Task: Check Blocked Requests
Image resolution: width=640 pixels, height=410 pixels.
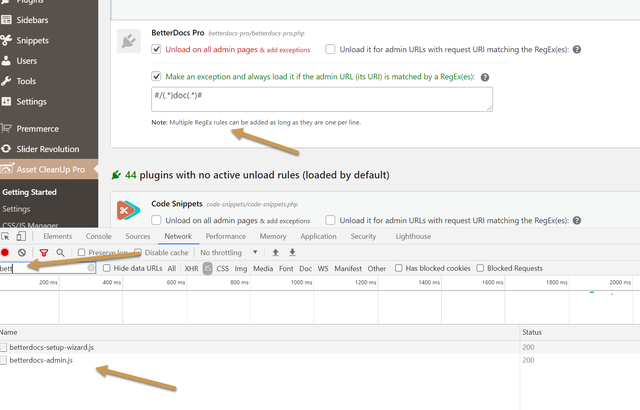Action: (x=480, y=268)
